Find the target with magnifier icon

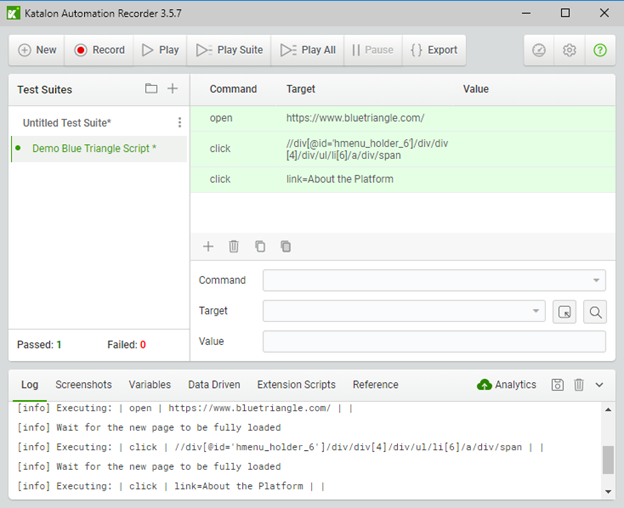[595, 311]
